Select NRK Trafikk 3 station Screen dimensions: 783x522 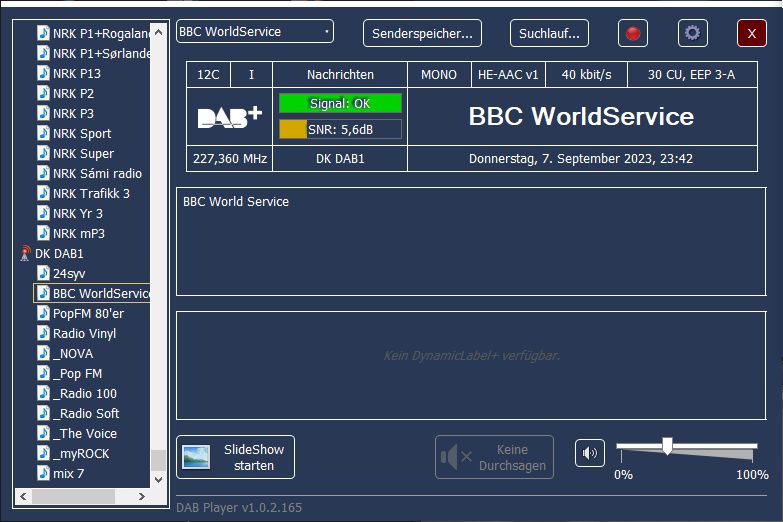(x=91, y=193)
